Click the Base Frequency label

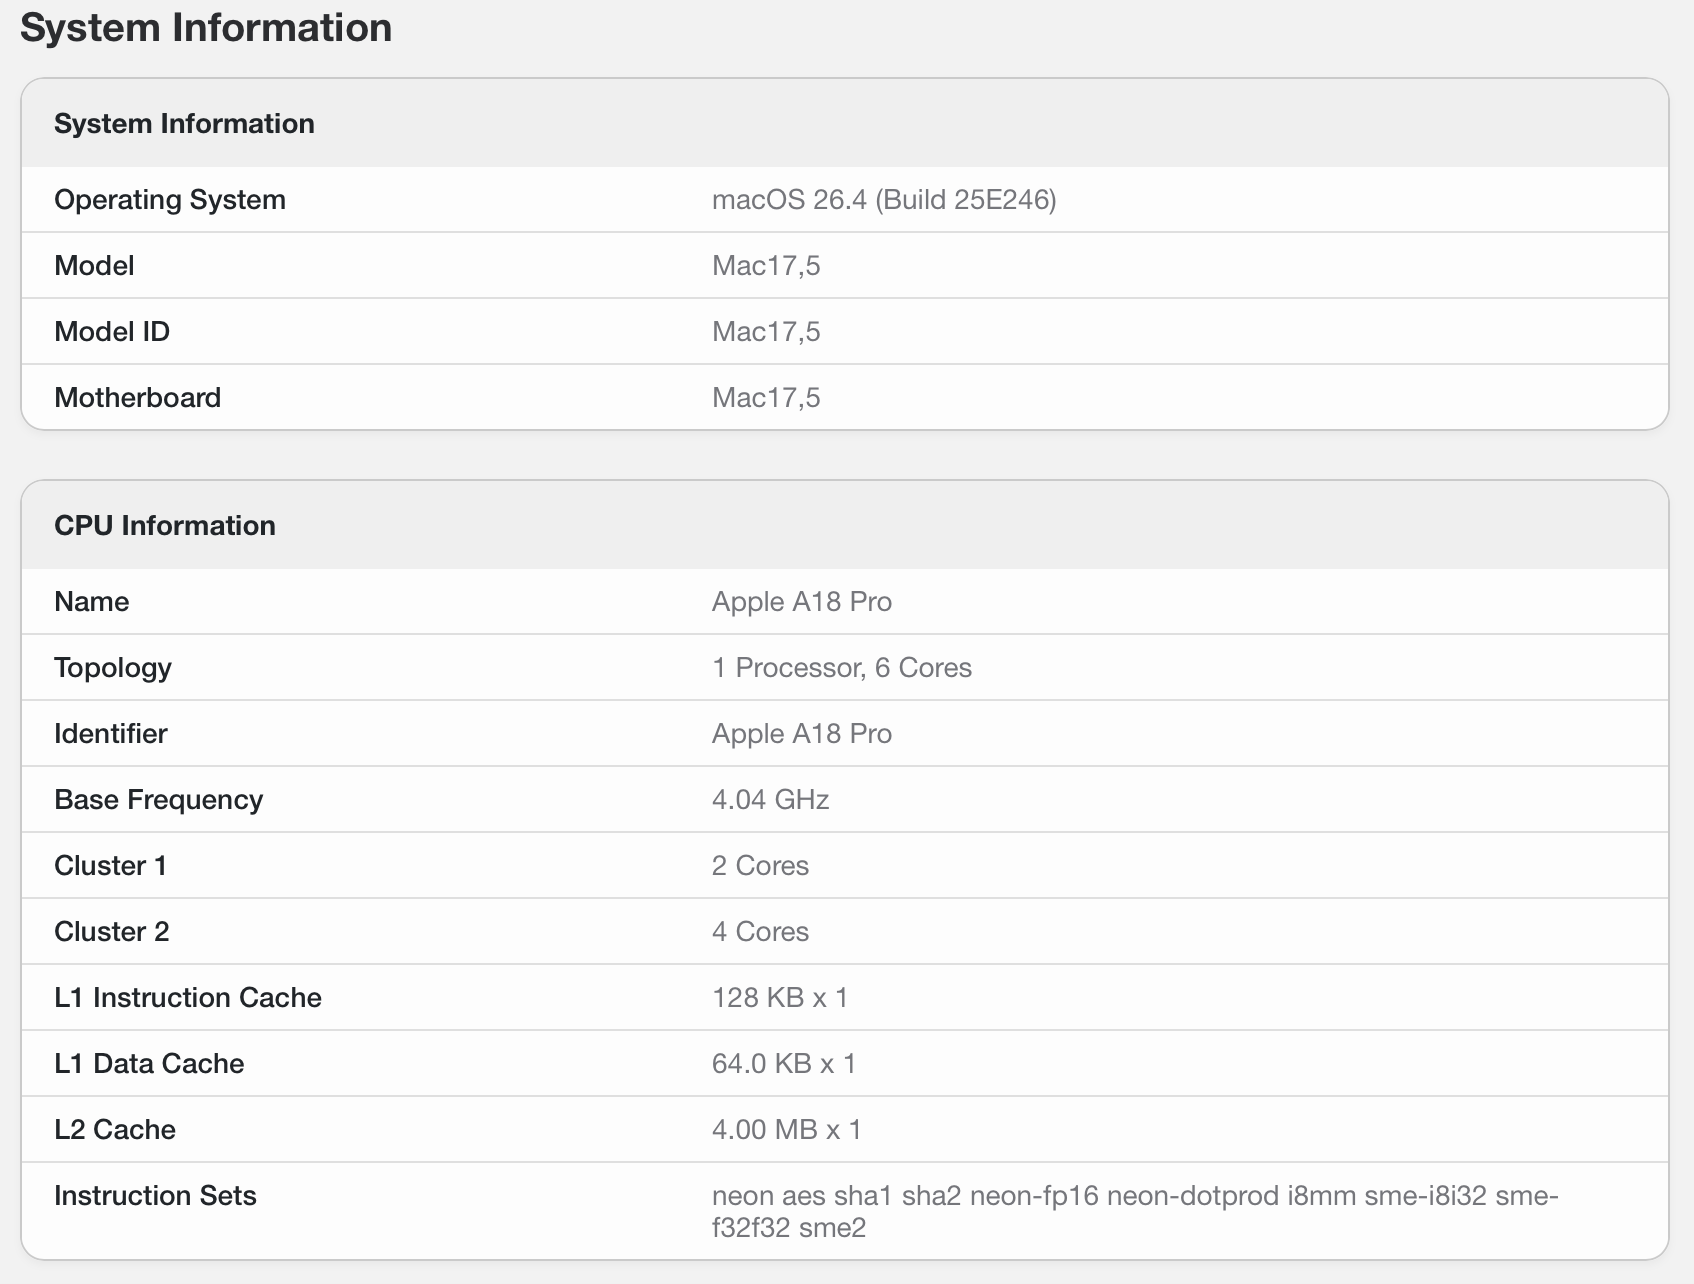pos(158,800)
